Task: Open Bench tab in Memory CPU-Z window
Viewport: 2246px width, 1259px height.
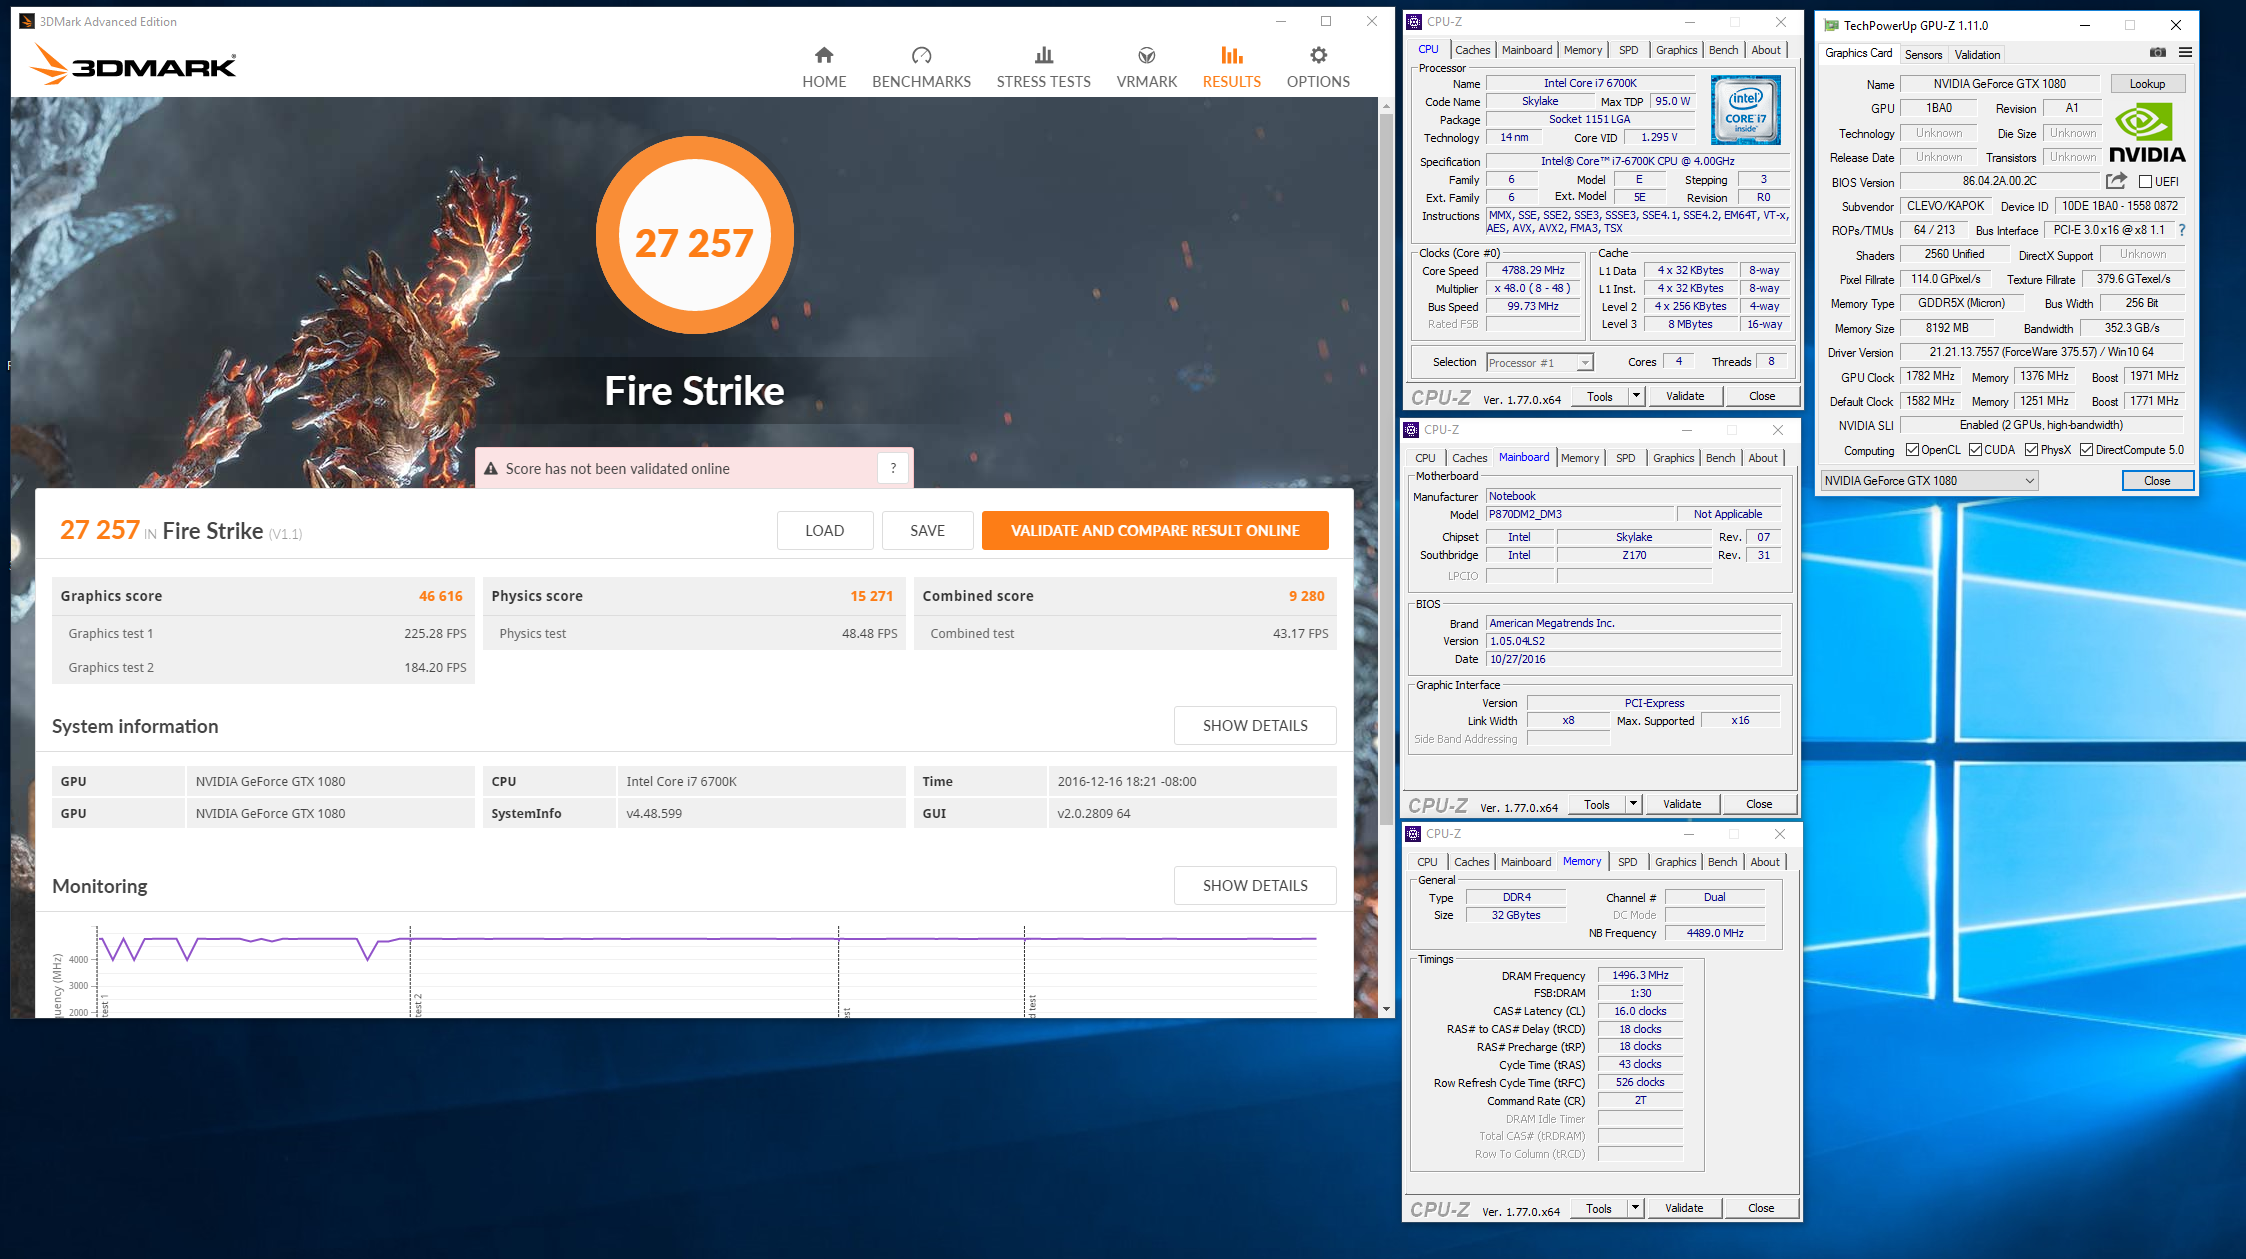Action: pos(1722,862)
